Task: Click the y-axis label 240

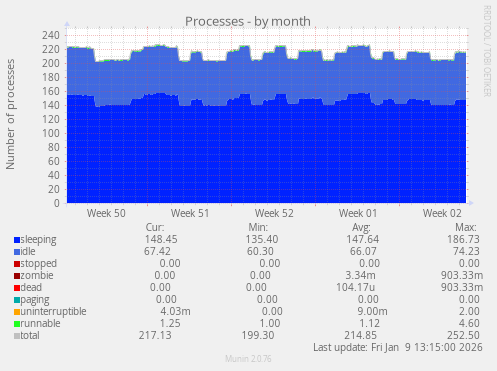Action: click(x=51, y=35)
